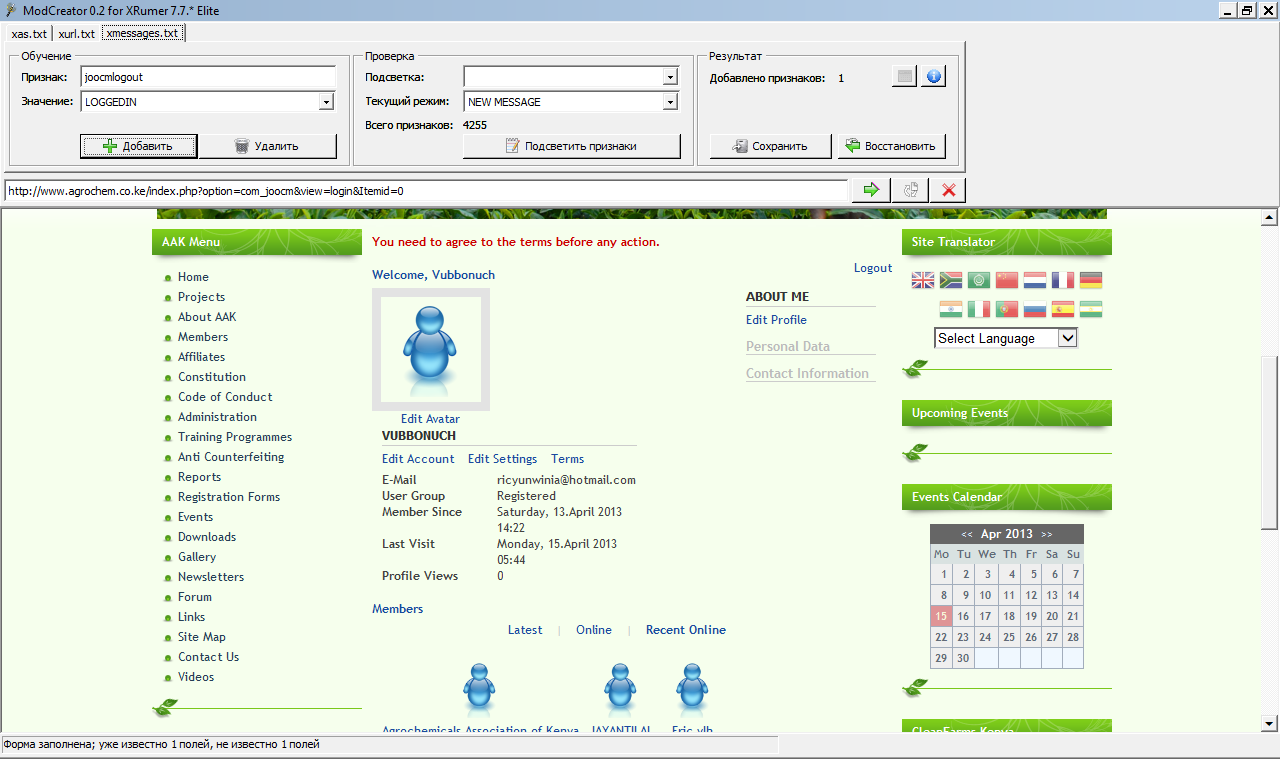Open the Select Language dropdown
1280x759 pixels.
(1006, 338)
